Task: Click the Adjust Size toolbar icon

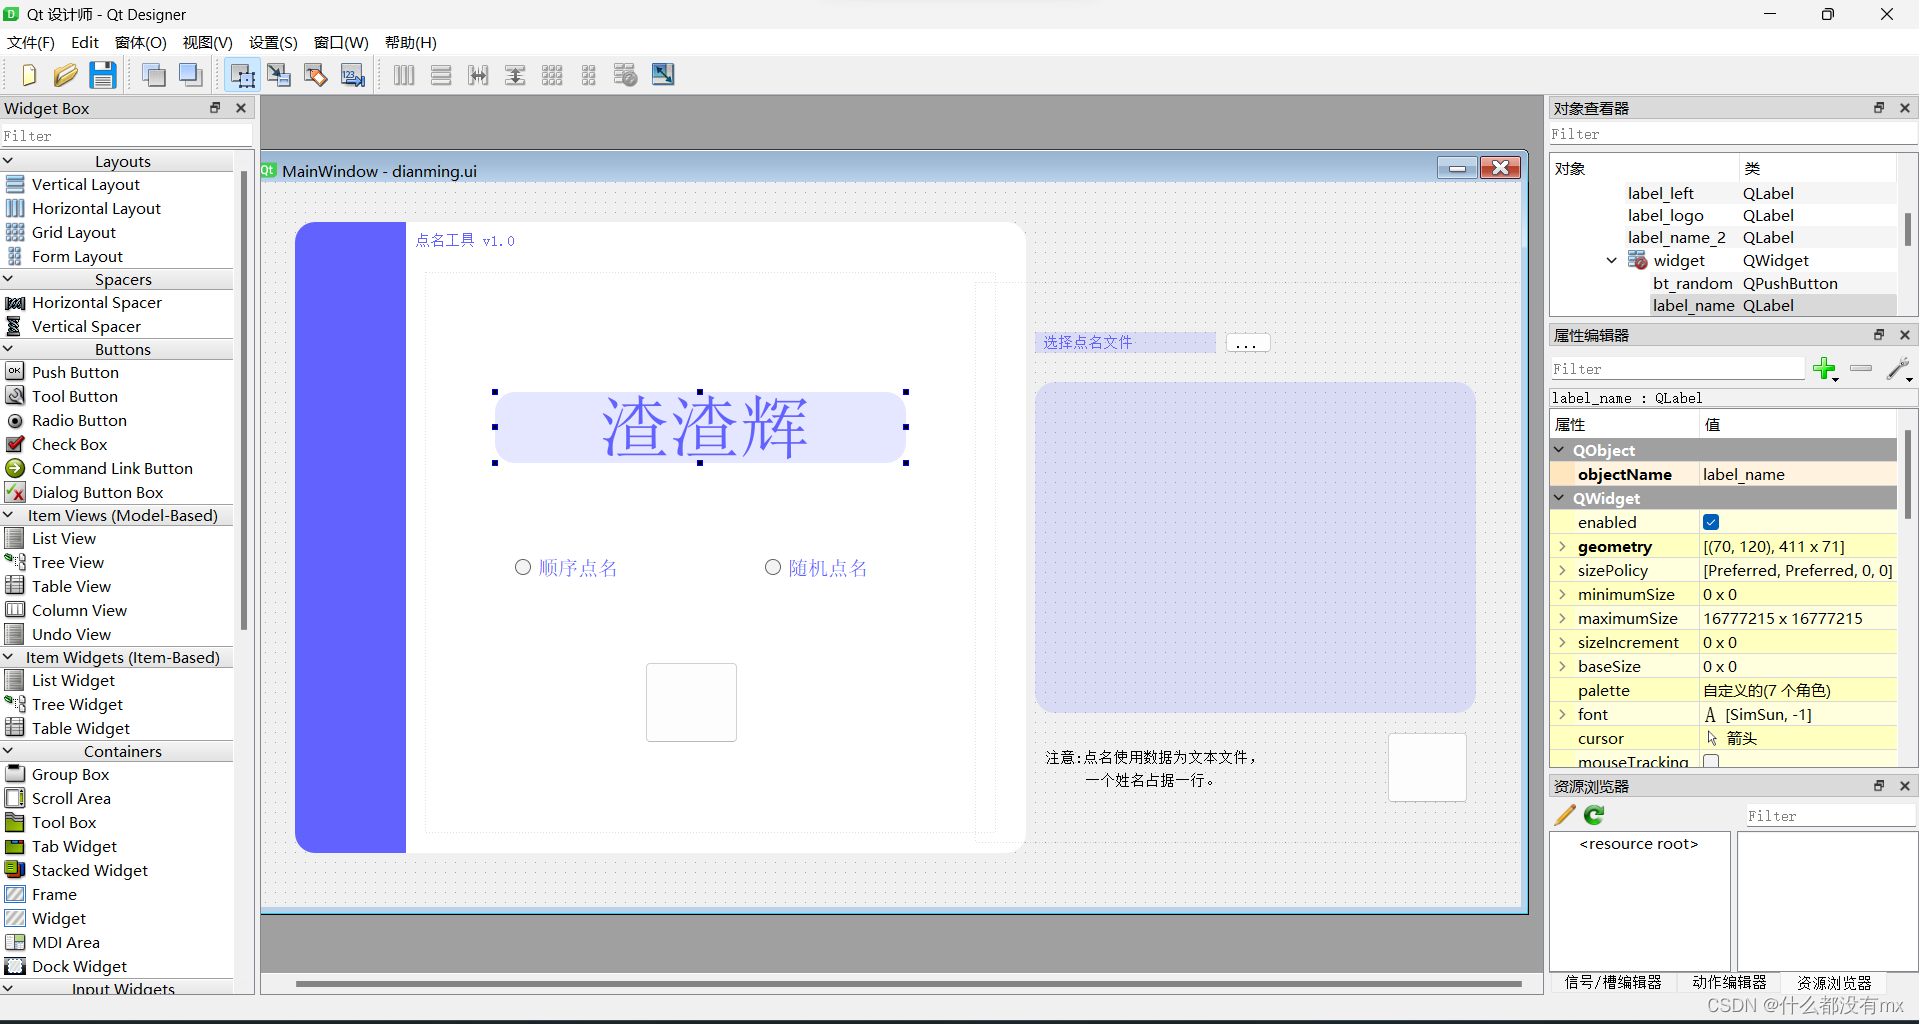Action: 663,75
